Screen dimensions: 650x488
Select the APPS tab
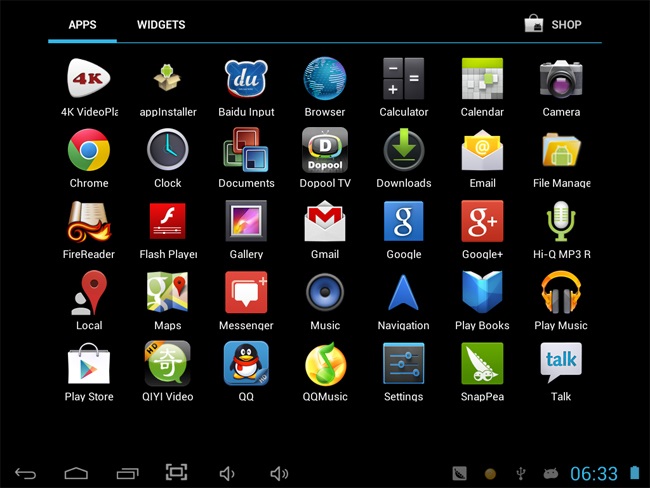click(x=82, y=25)
